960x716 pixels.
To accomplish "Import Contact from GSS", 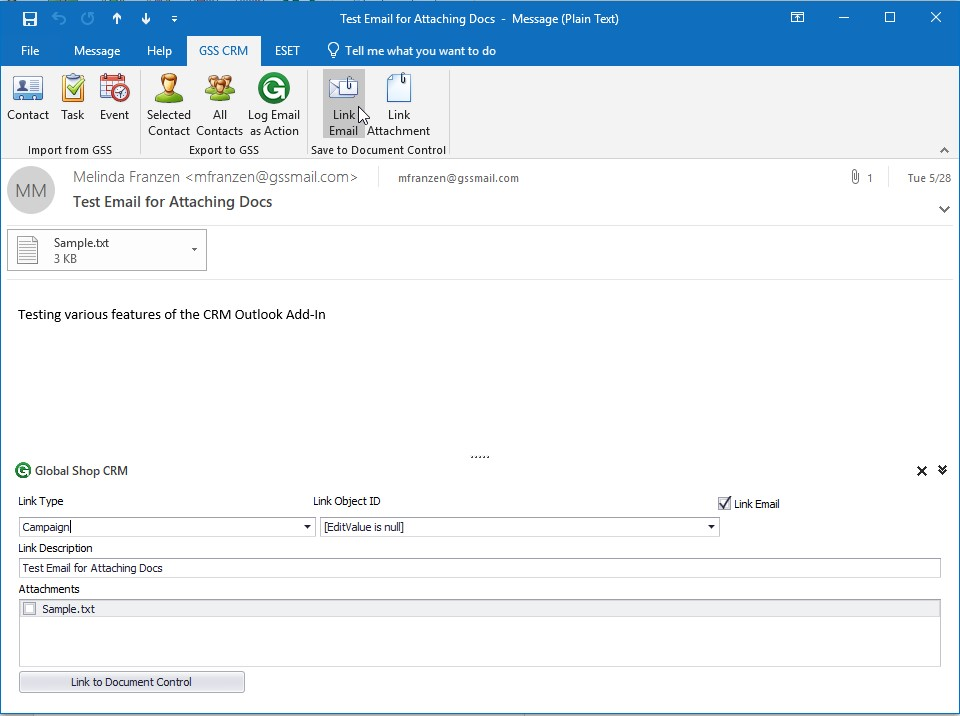I will coord(28,98).
